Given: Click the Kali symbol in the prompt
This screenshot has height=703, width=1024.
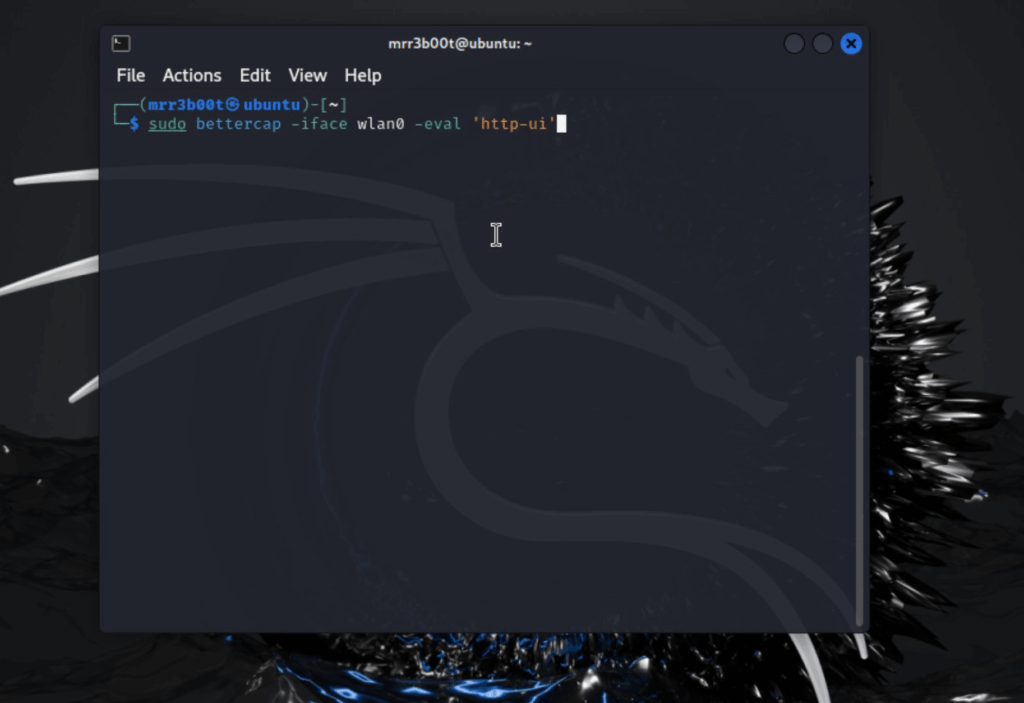Looking at the screenshot, I should 232,104.
